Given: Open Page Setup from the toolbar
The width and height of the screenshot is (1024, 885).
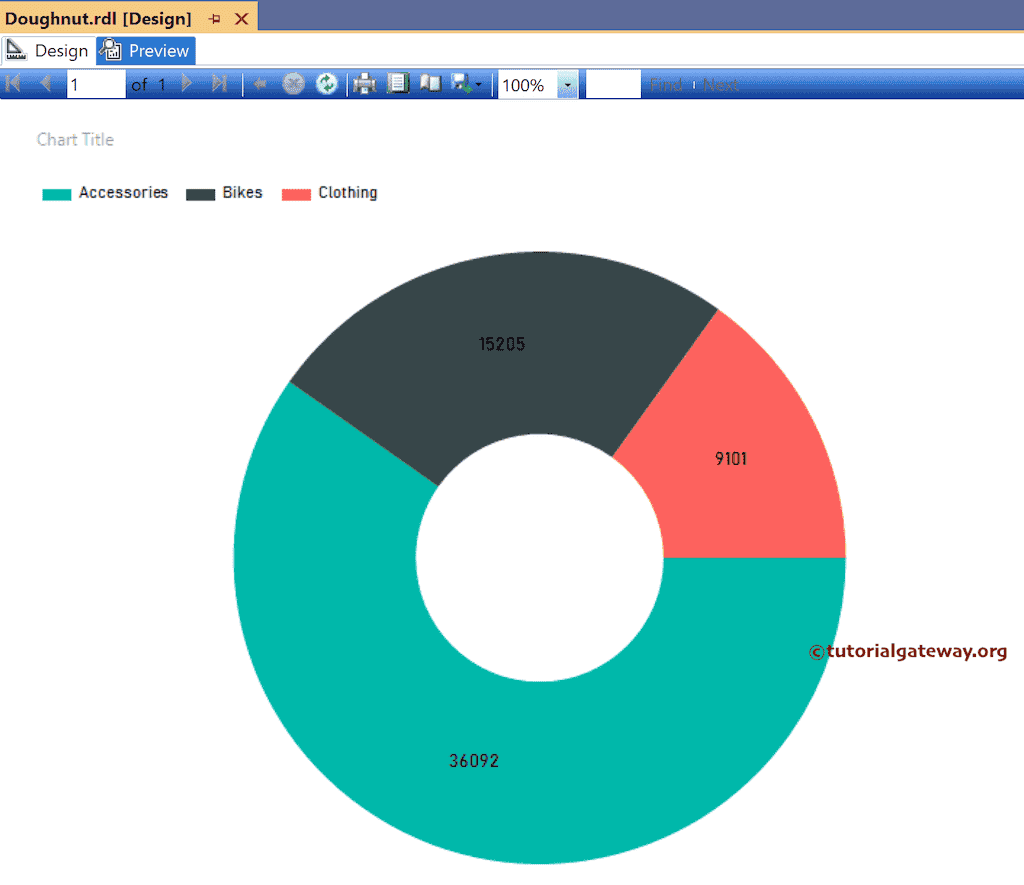Looking at the screenshot, I should coord(398,84).
